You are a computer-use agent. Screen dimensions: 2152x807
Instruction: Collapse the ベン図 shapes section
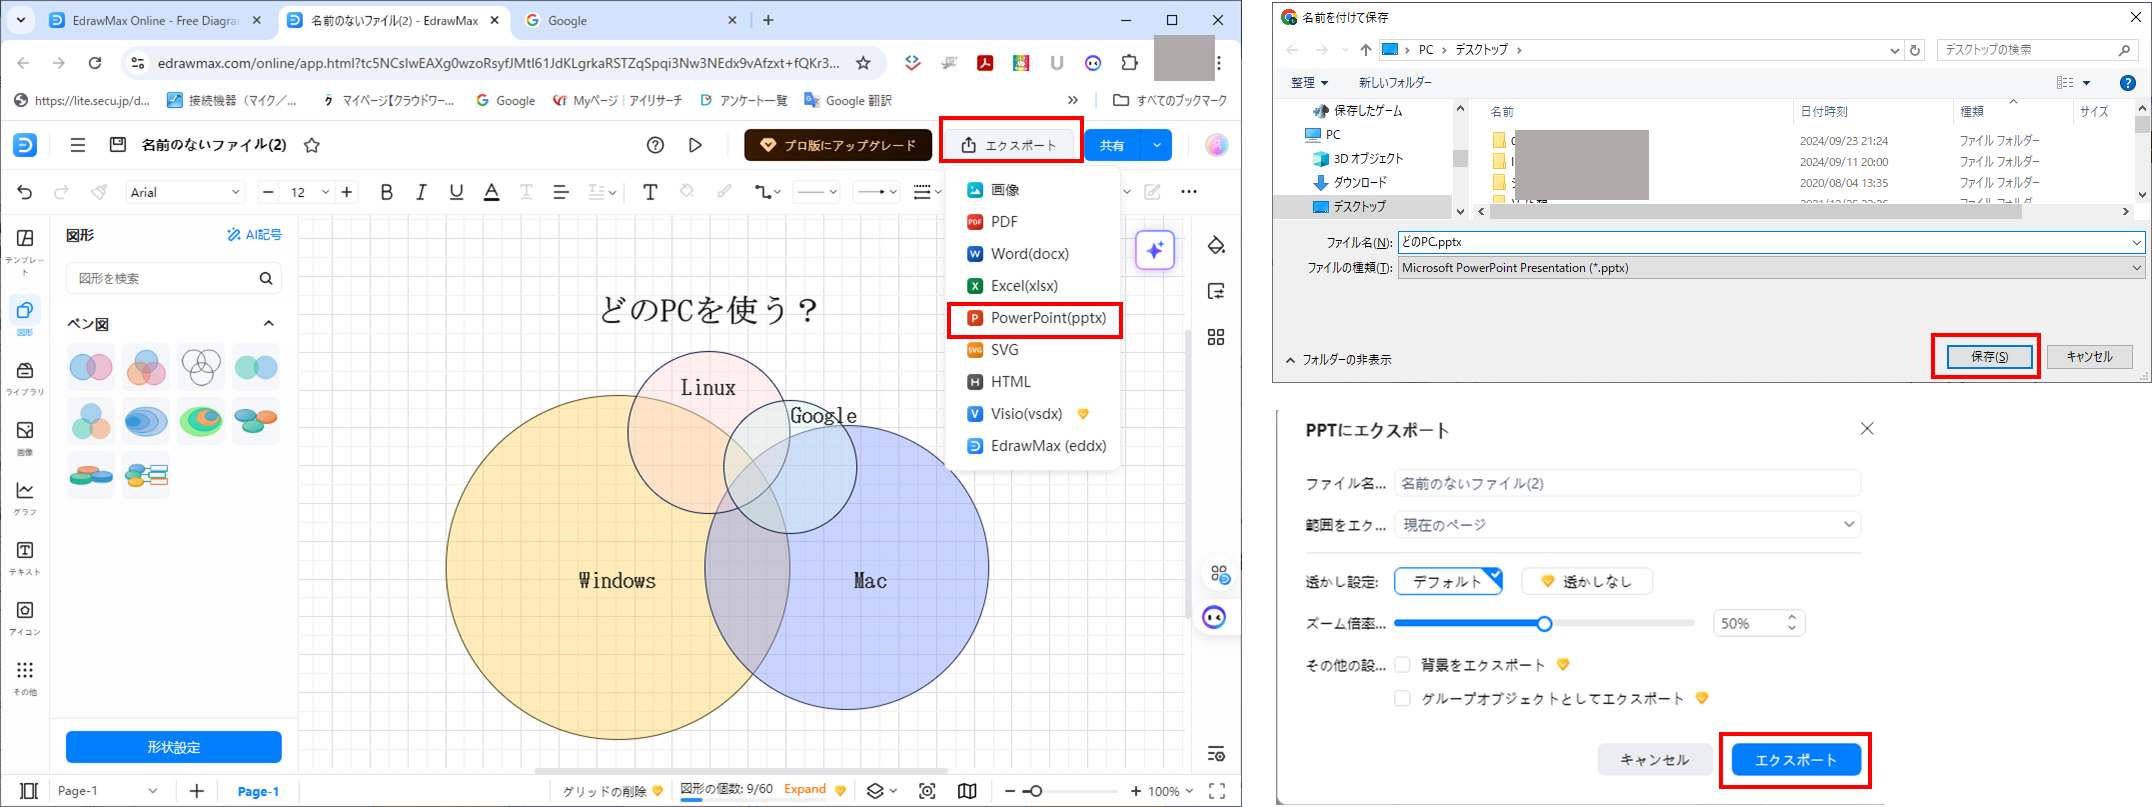(x=268, y=323)
